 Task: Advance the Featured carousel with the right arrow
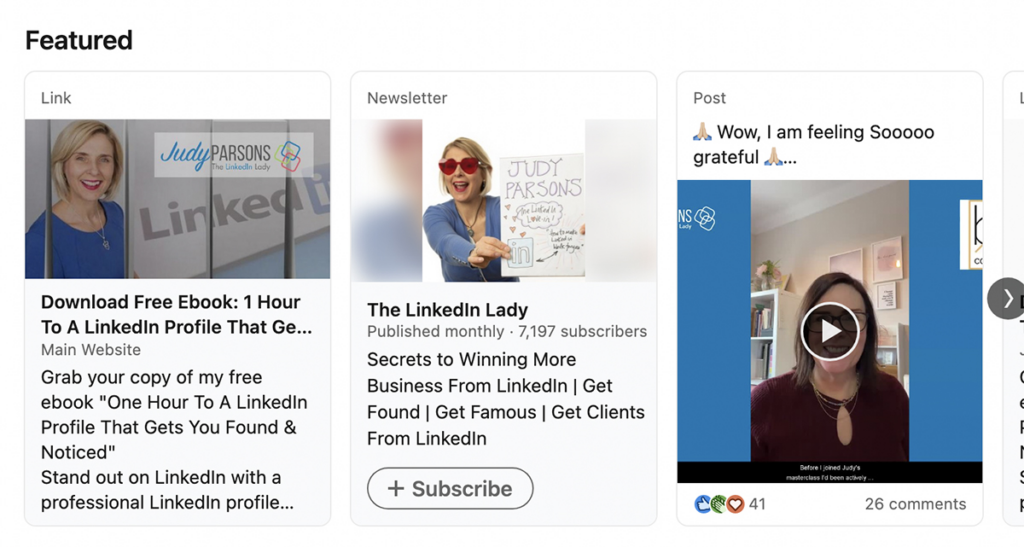[1006, 298]
